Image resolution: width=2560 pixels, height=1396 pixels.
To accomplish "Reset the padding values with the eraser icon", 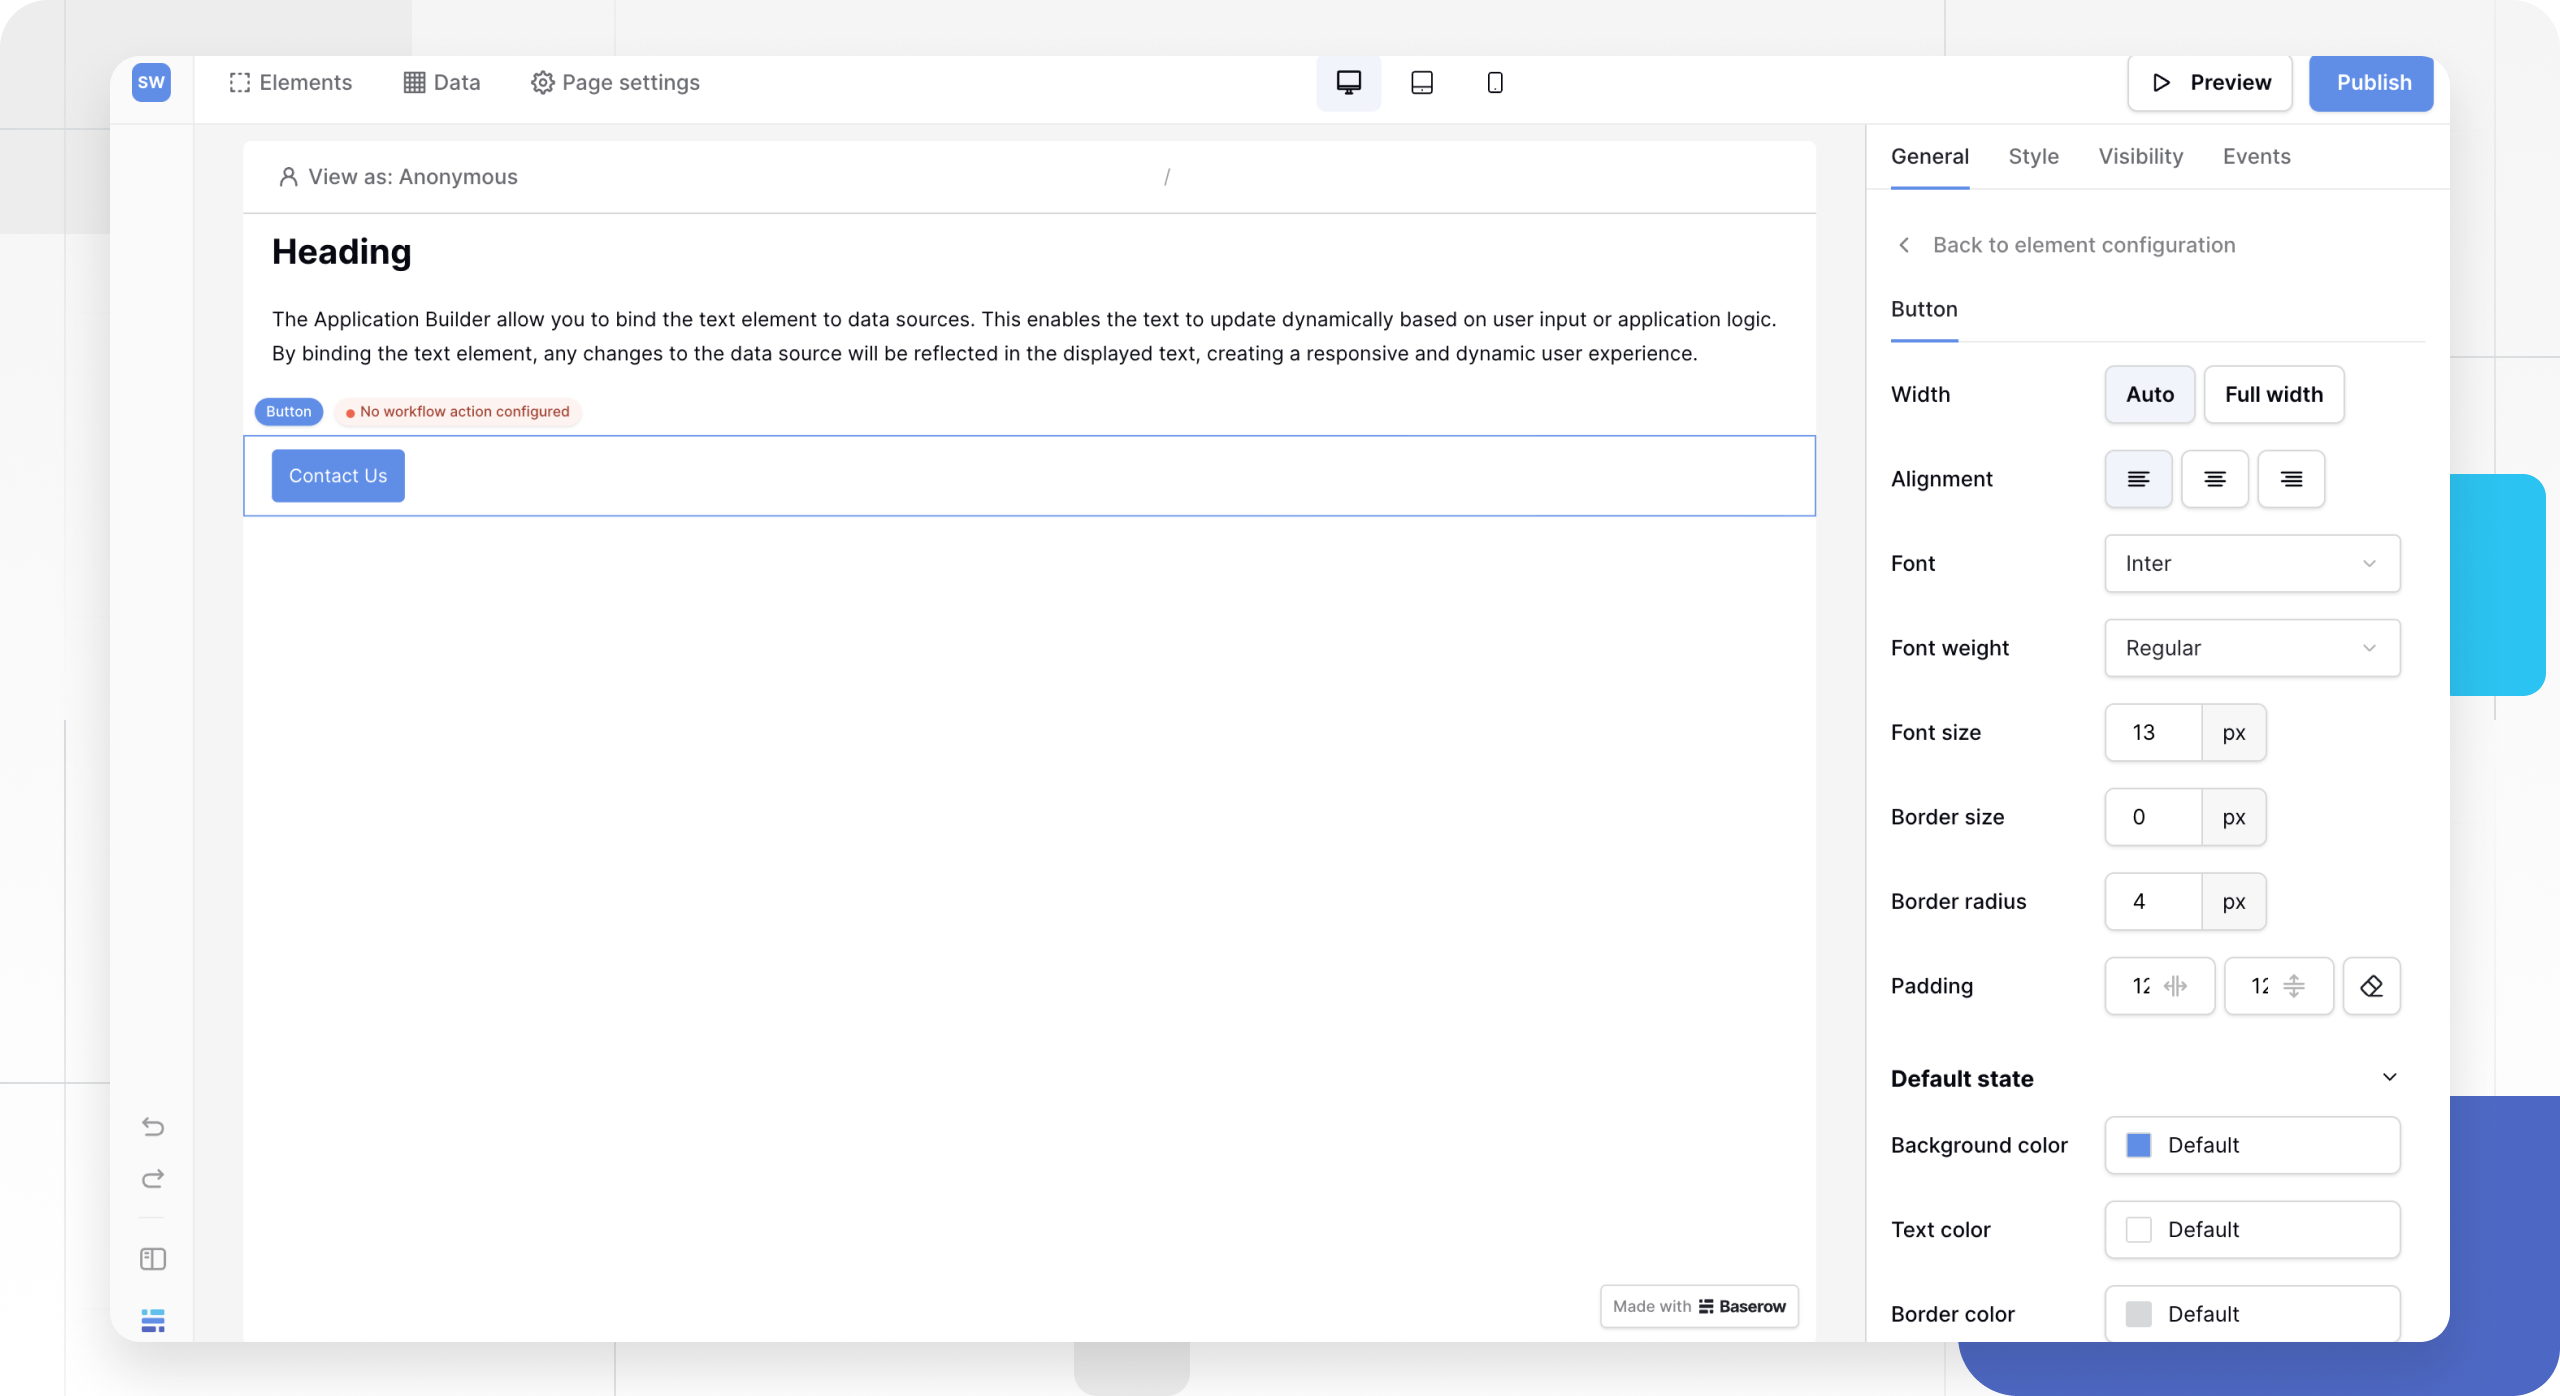I will point(2371,986).
